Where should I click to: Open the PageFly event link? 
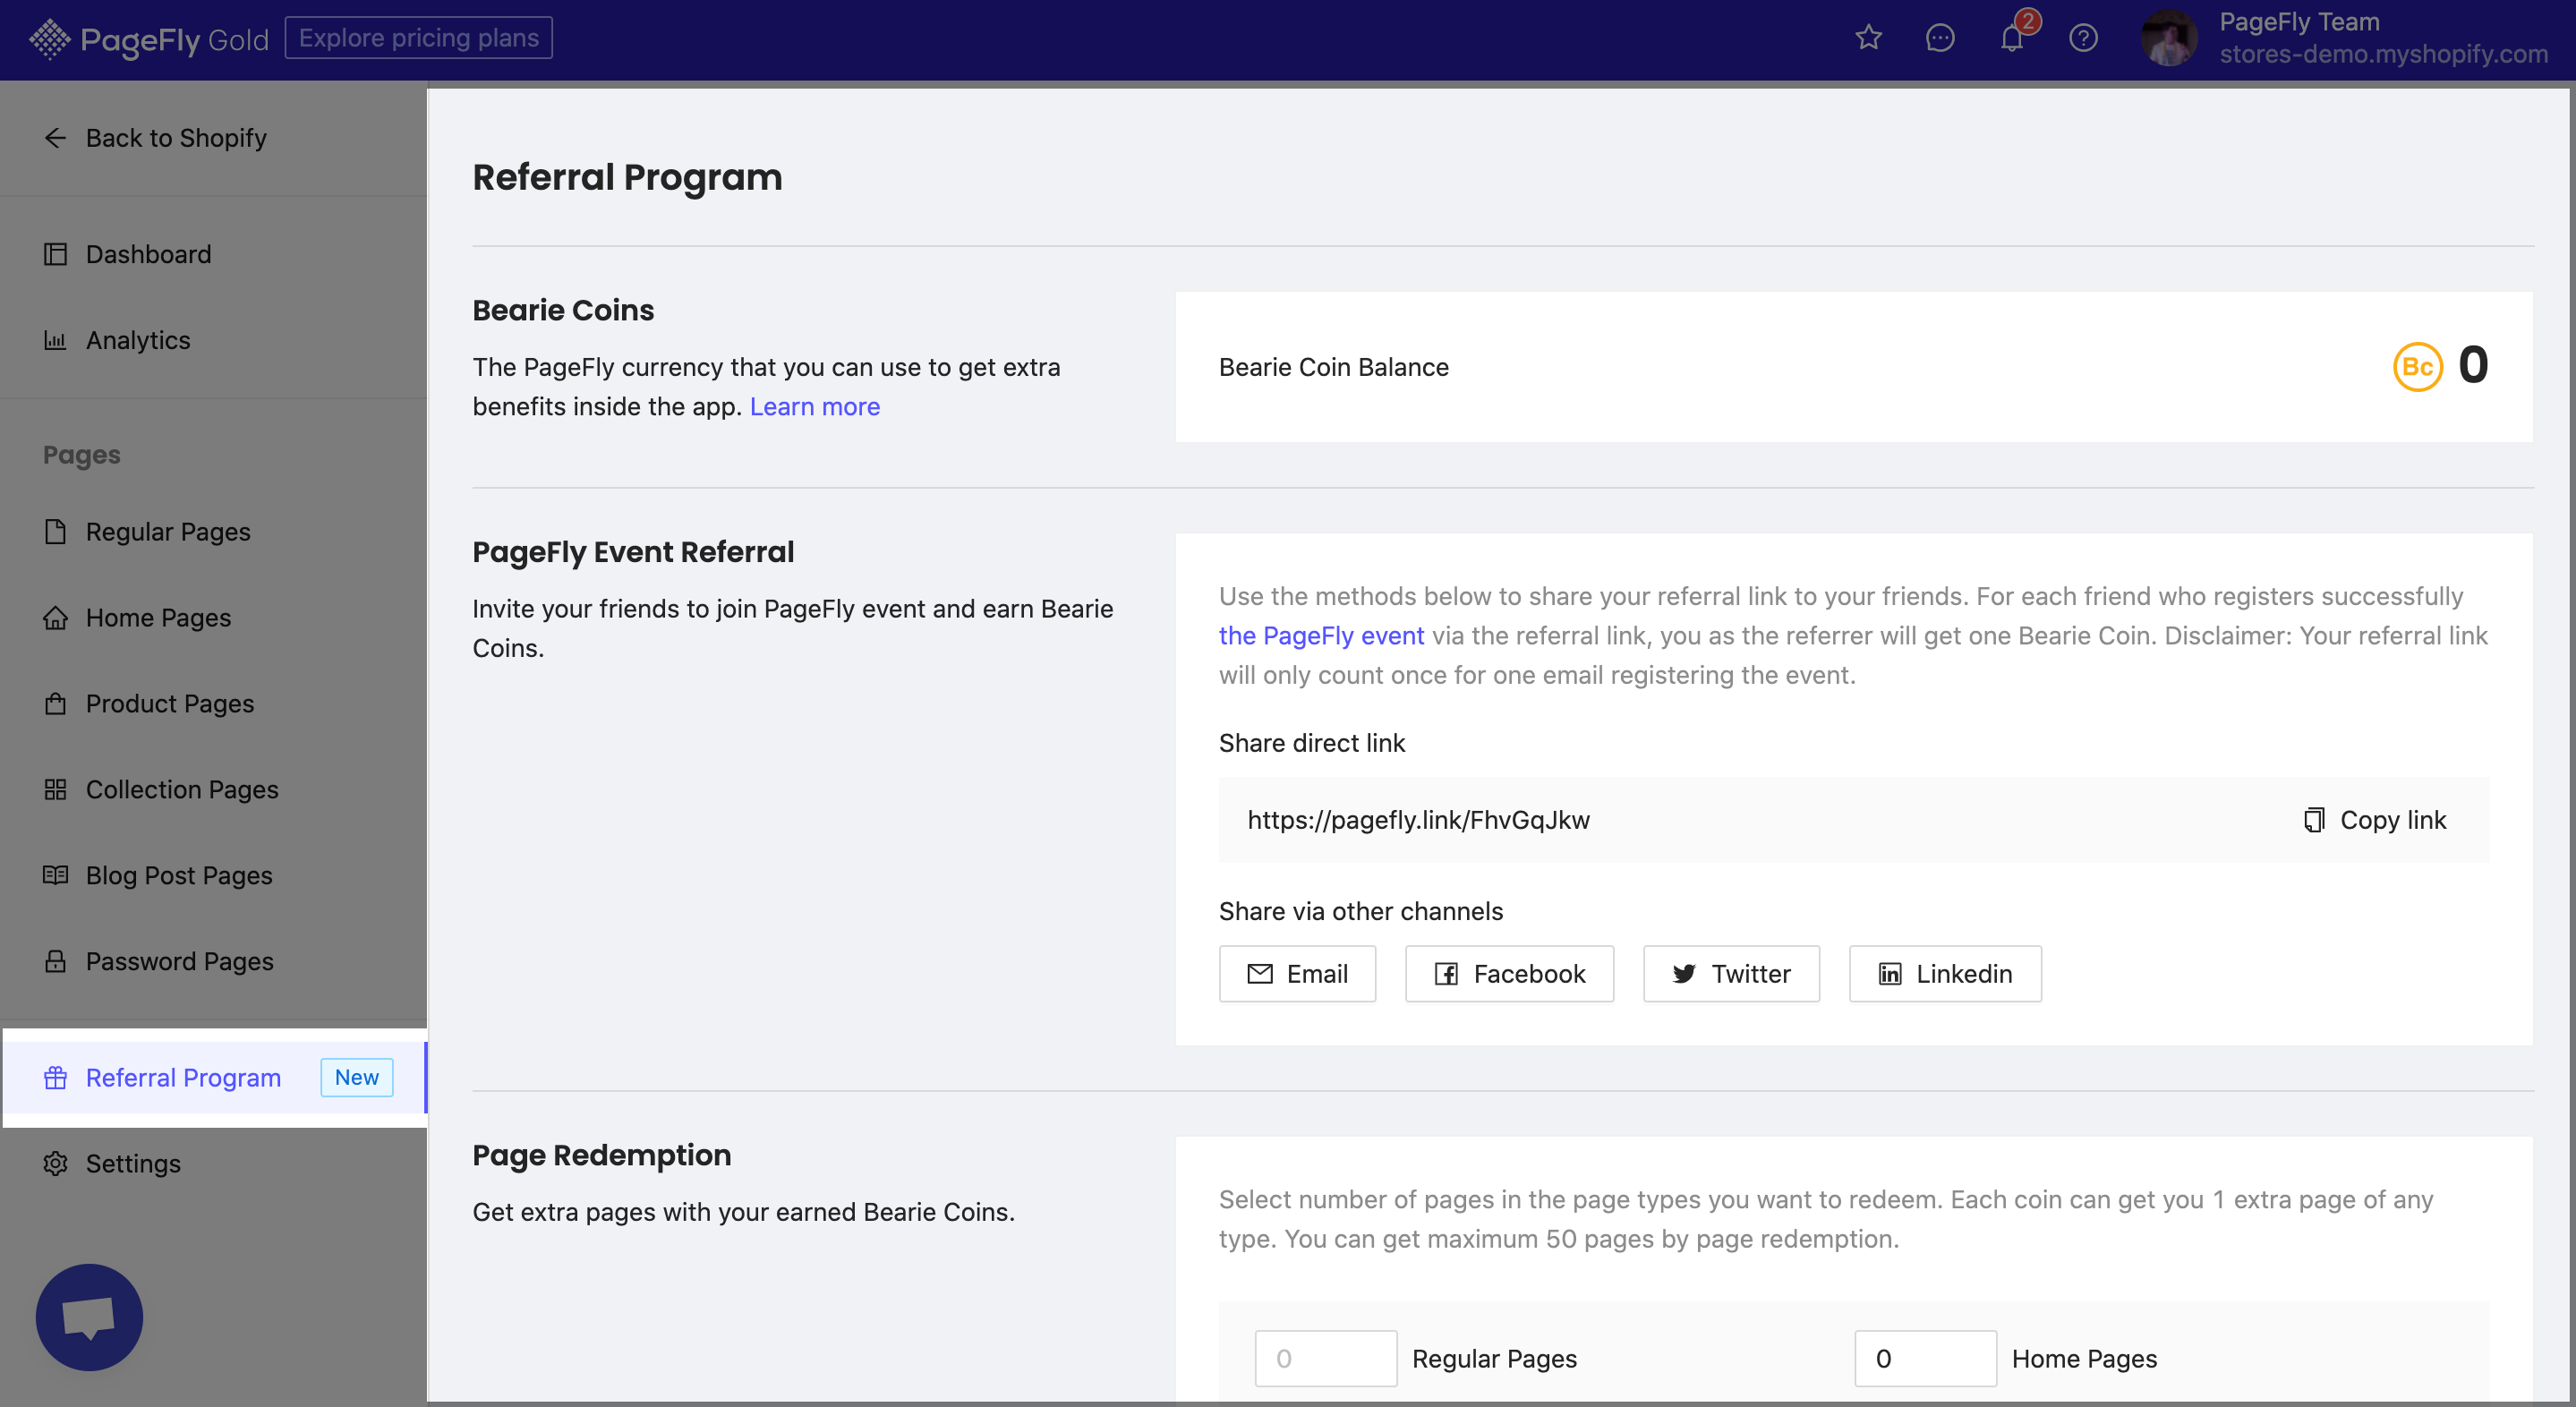point(1321,636)
